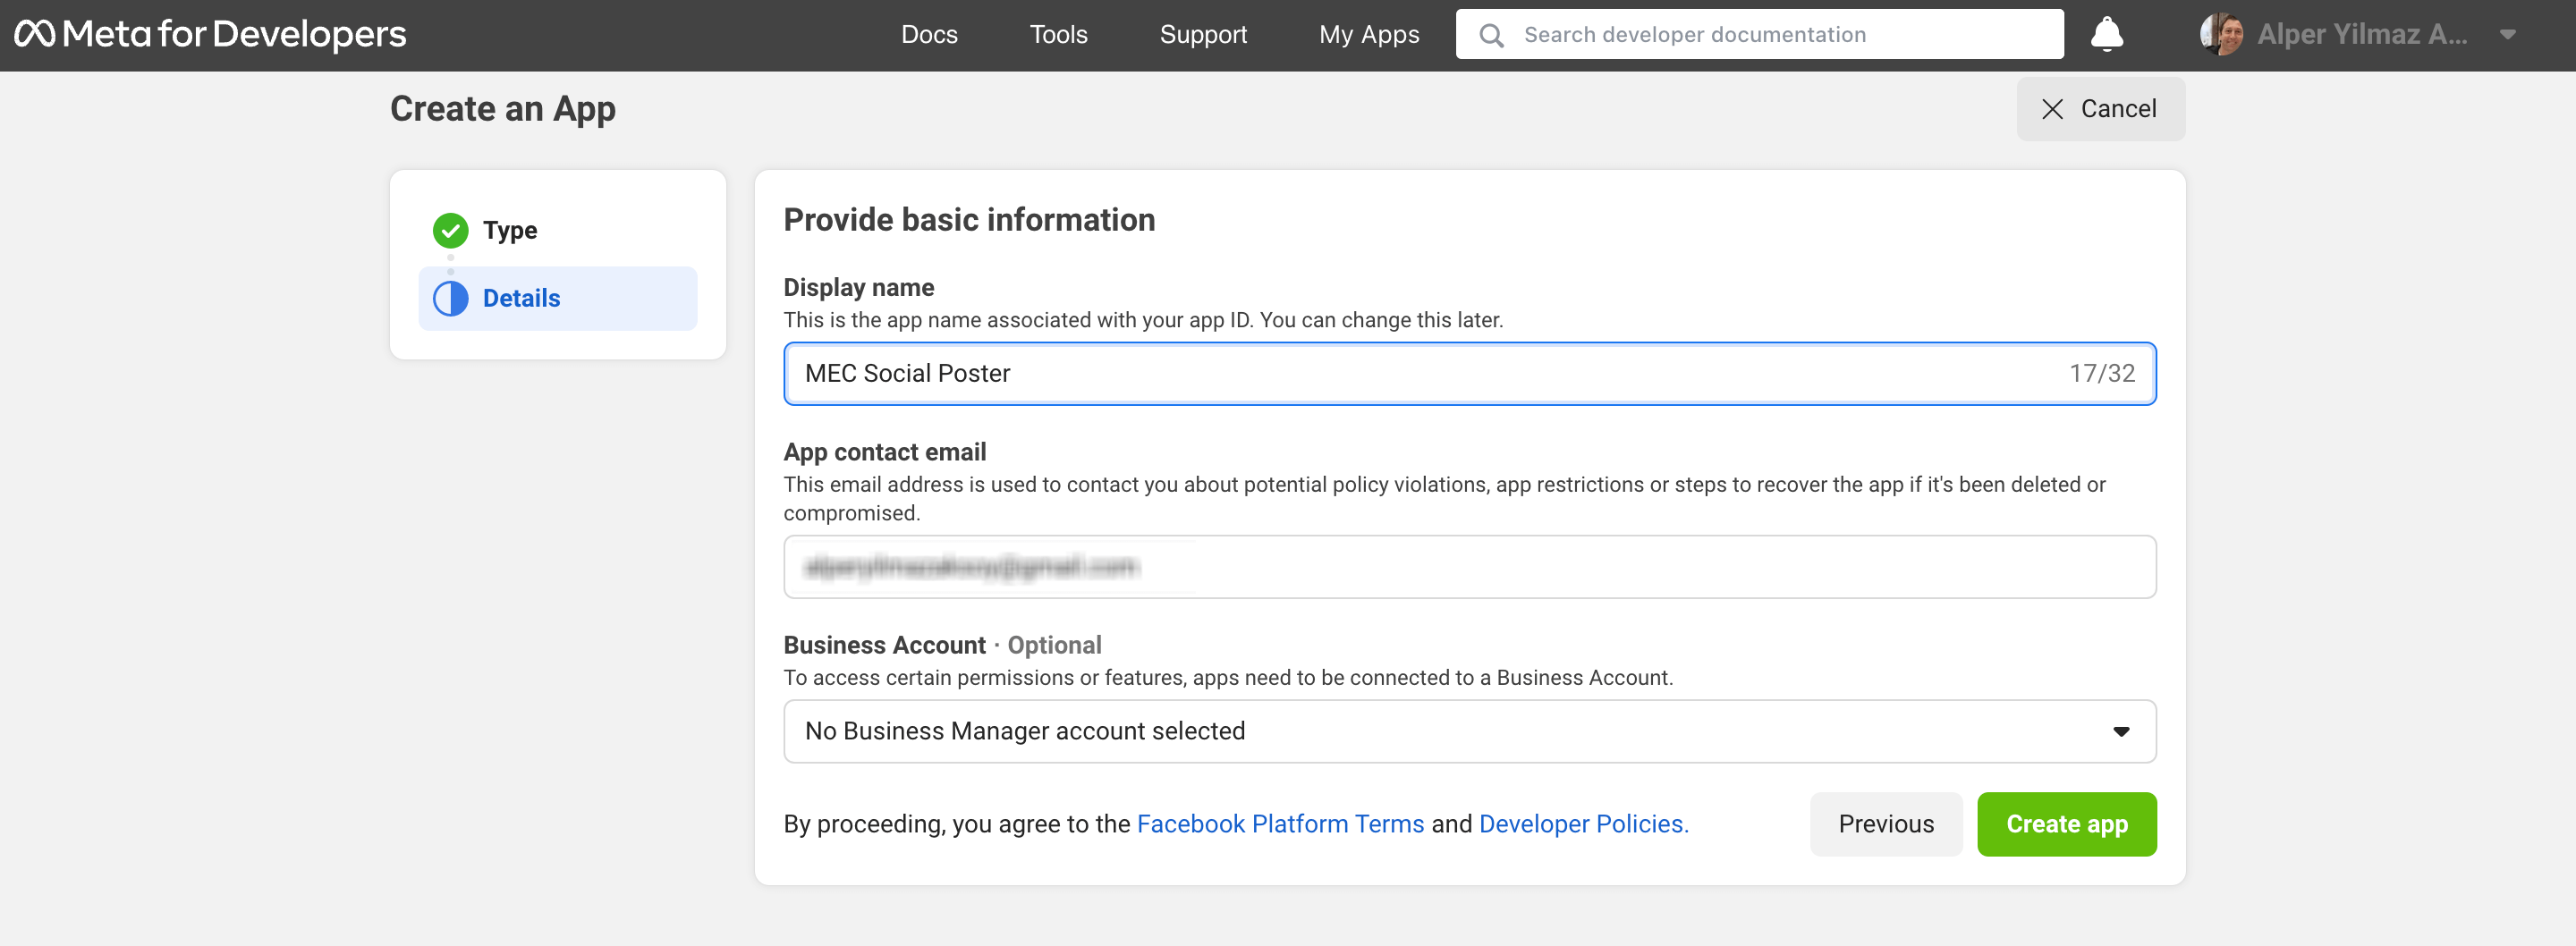Screen dimensions: 2576x946
Task: Click the Create an App title
Action: pyautogui.click(x=503, y=109)
